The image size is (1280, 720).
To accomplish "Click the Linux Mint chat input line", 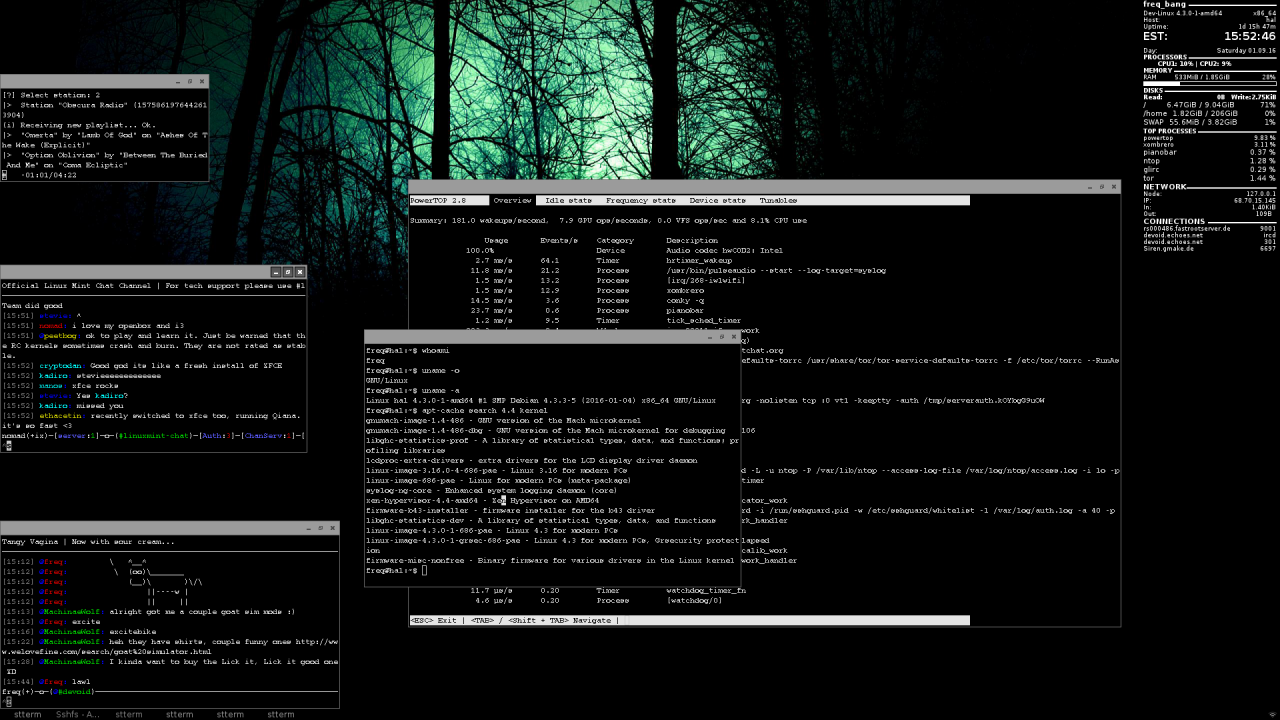I will point(154,446).
